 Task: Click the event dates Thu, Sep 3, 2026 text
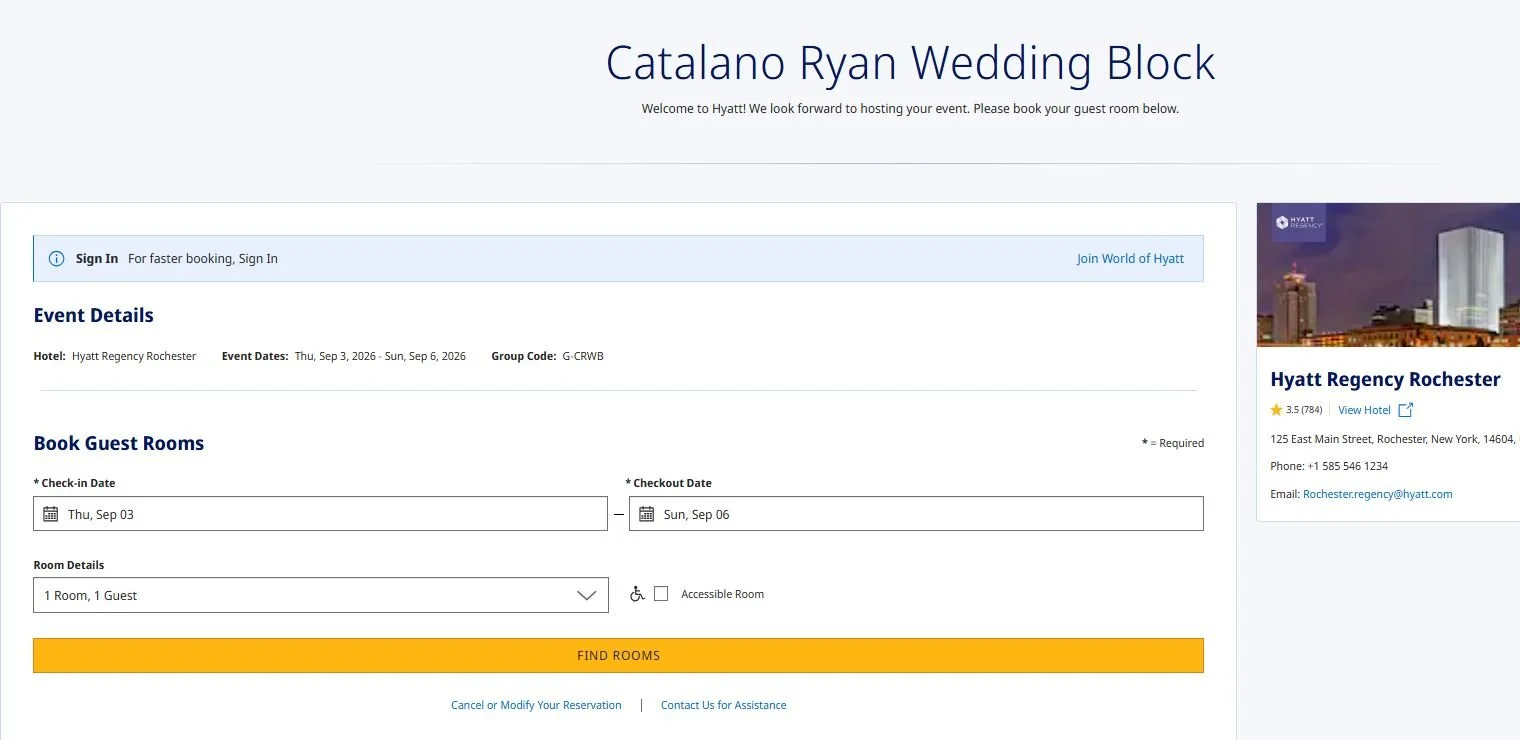(380, 356)
